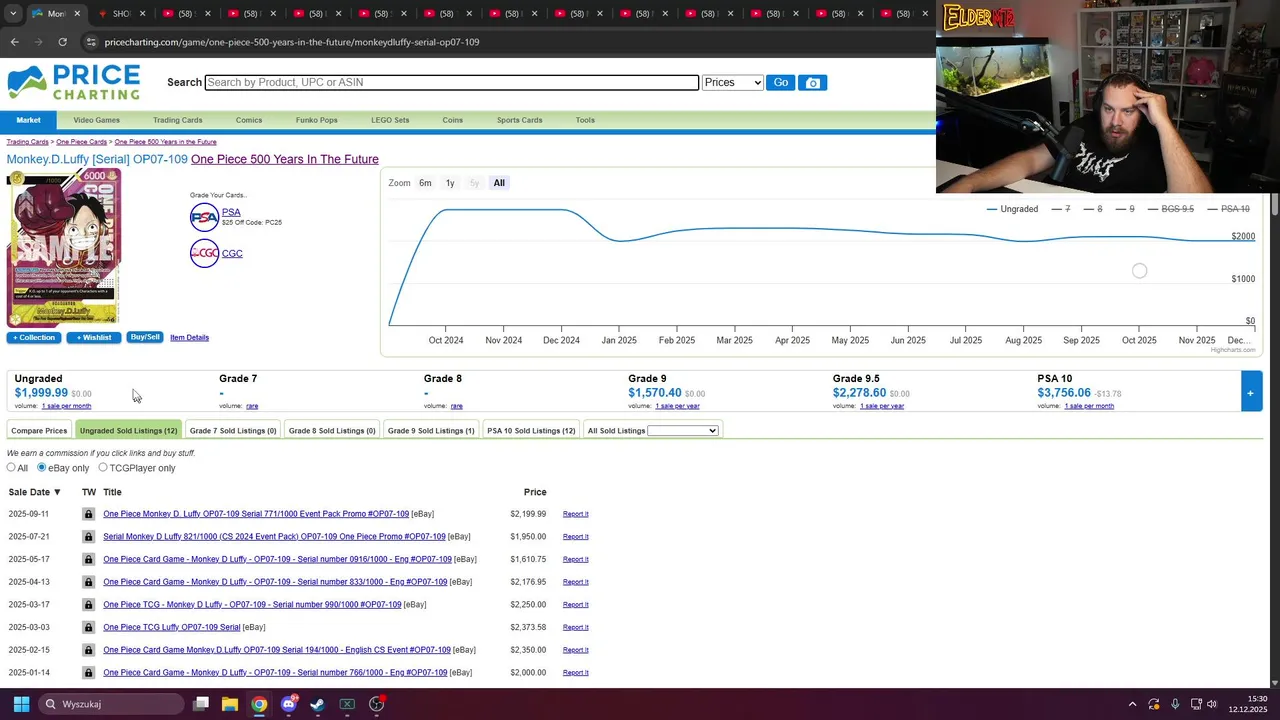Switch to Compare Prices tab
Screen dimensions: 1280x720
(x=39, y=431)
